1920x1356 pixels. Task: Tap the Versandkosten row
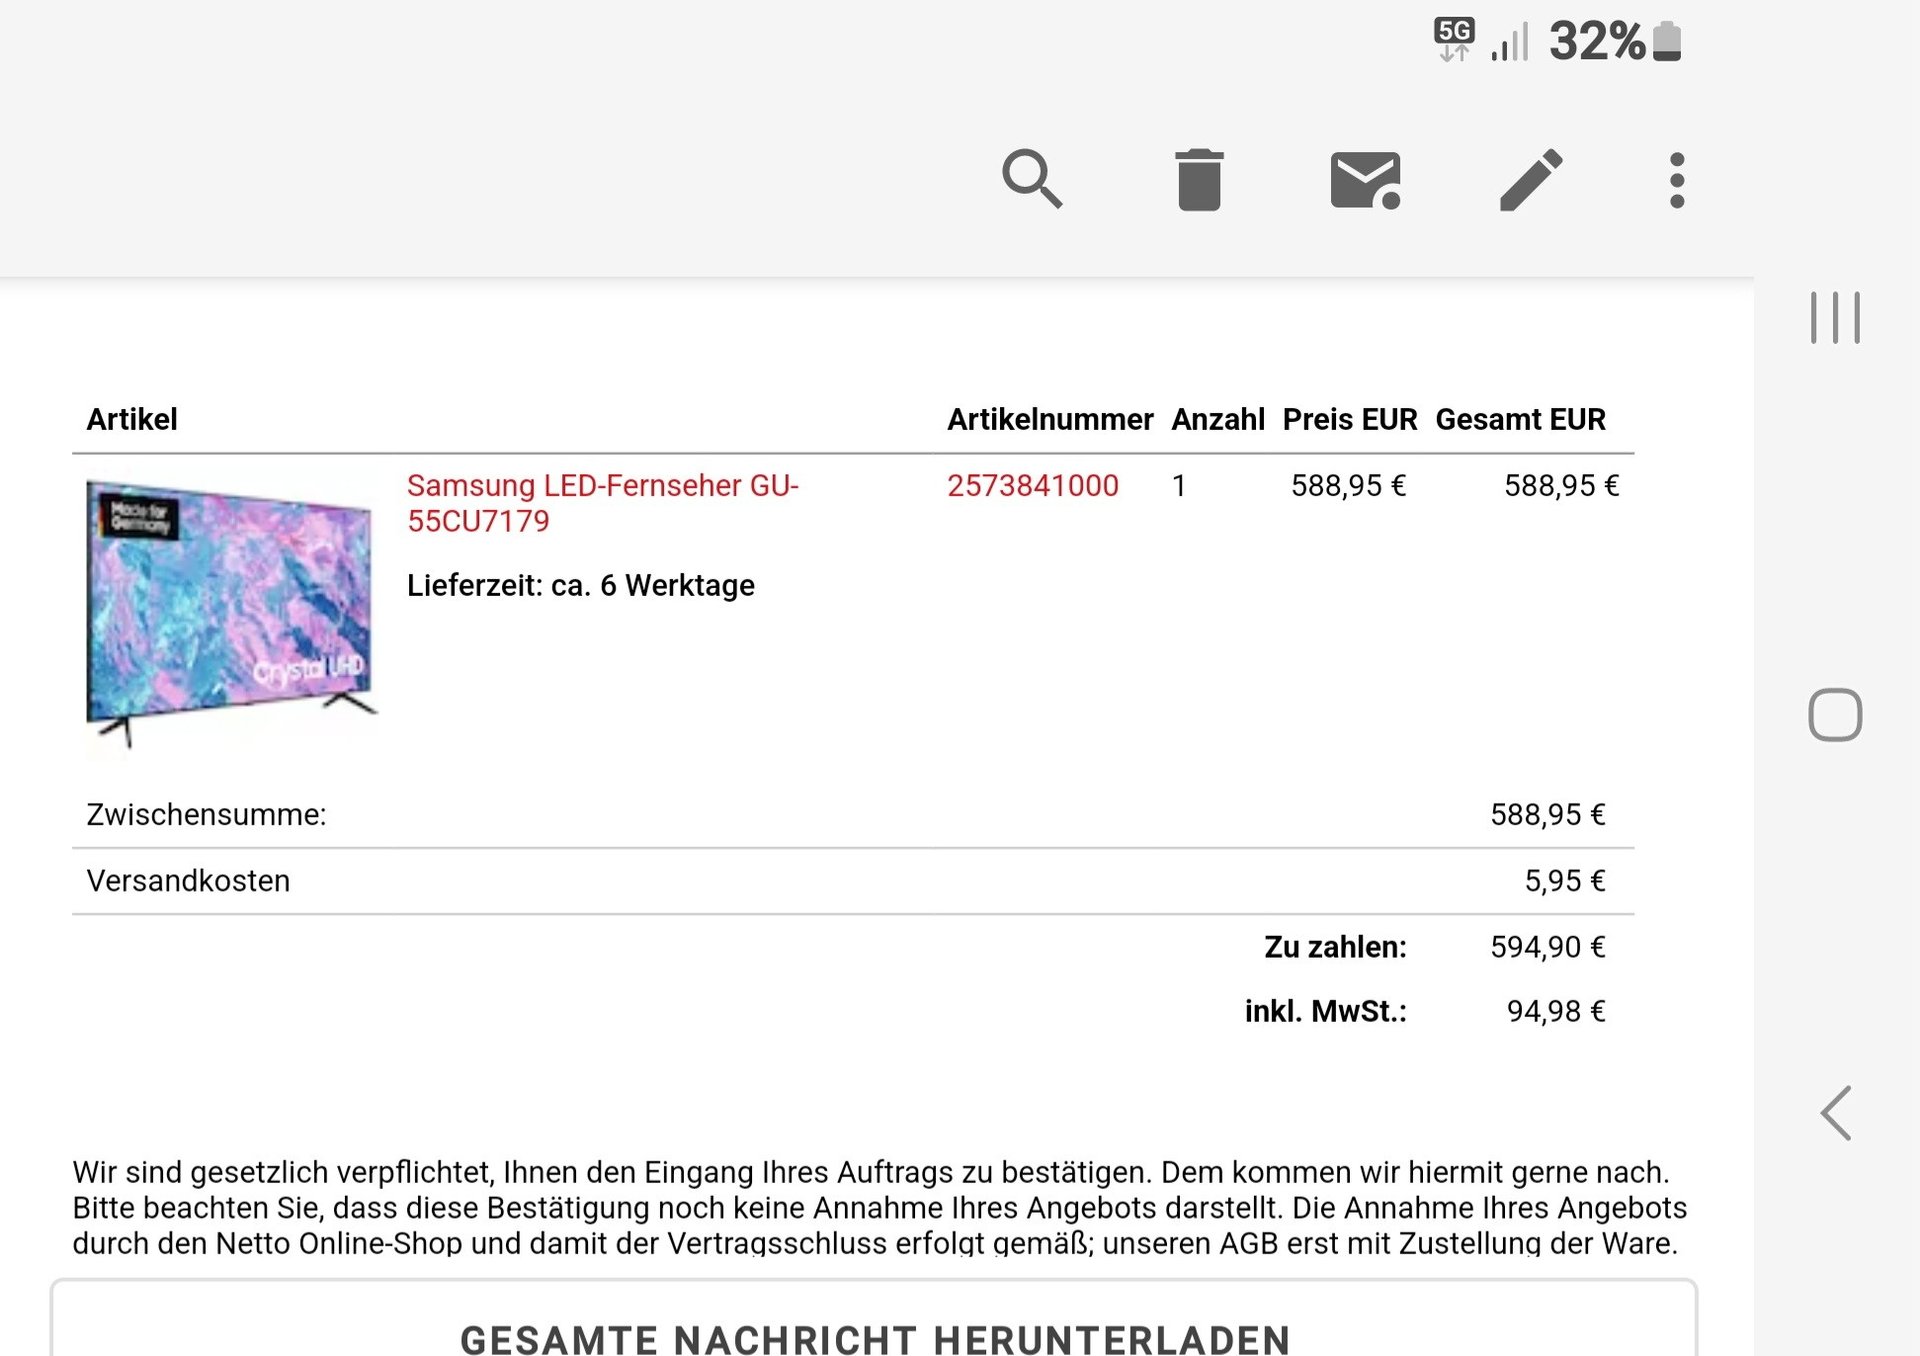click(x=853, y=881)
